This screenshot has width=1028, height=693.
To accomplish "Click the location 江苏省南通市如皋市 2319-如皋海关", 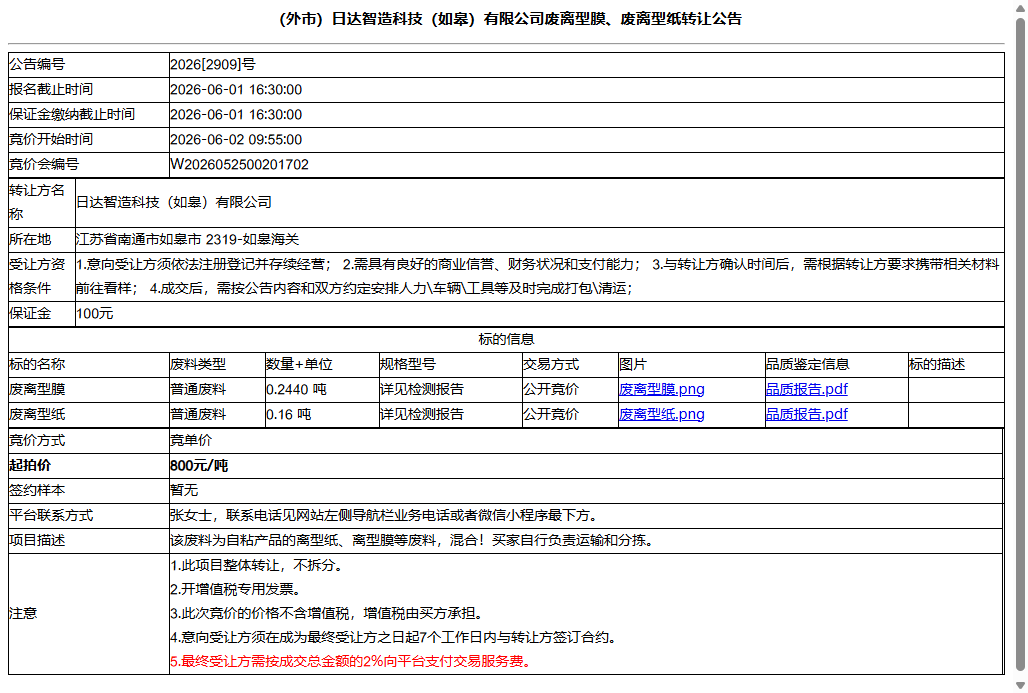I will coord(188,239).
